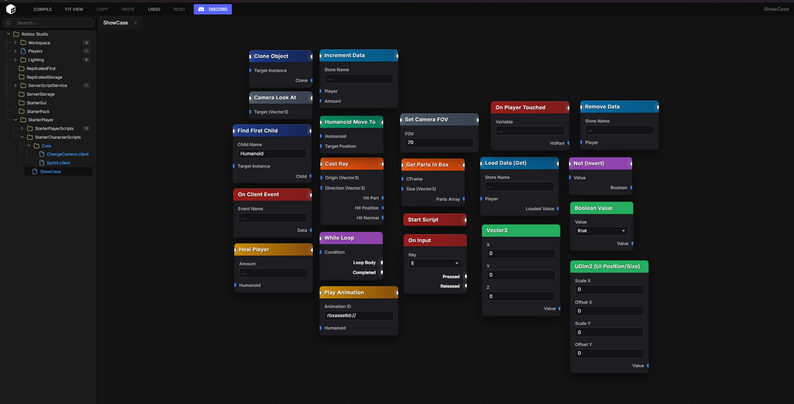The image size is (794, 404).
Task: Select Sprint.client in the tree
Action: 58,163
